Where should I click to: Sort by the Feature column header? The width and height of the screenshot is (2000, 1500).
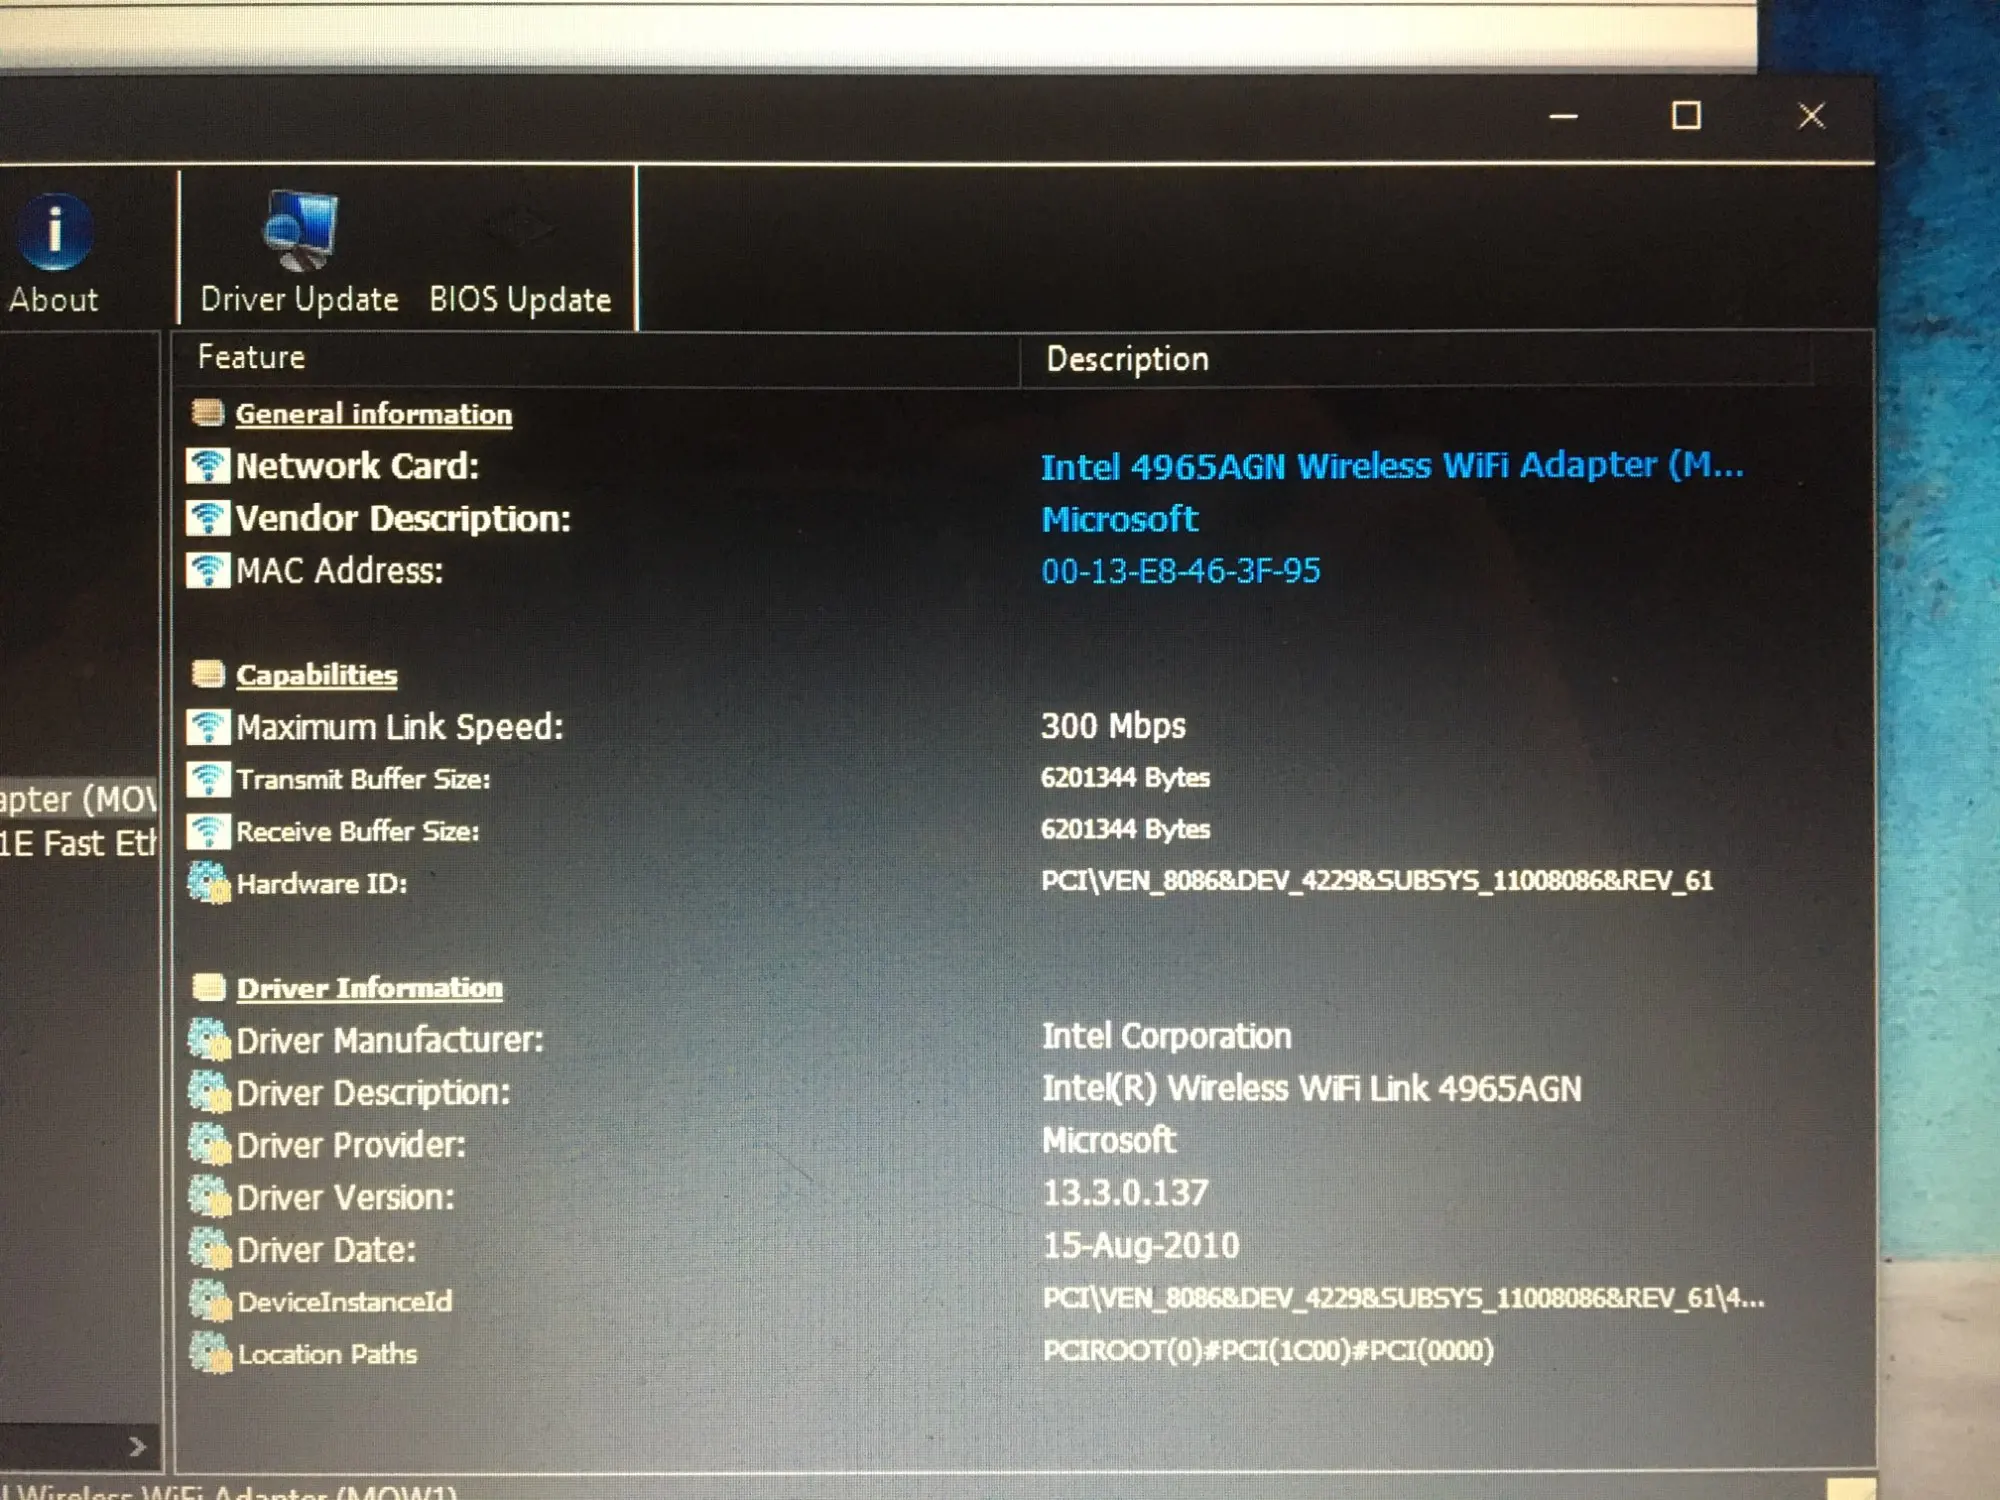(251, 357)
